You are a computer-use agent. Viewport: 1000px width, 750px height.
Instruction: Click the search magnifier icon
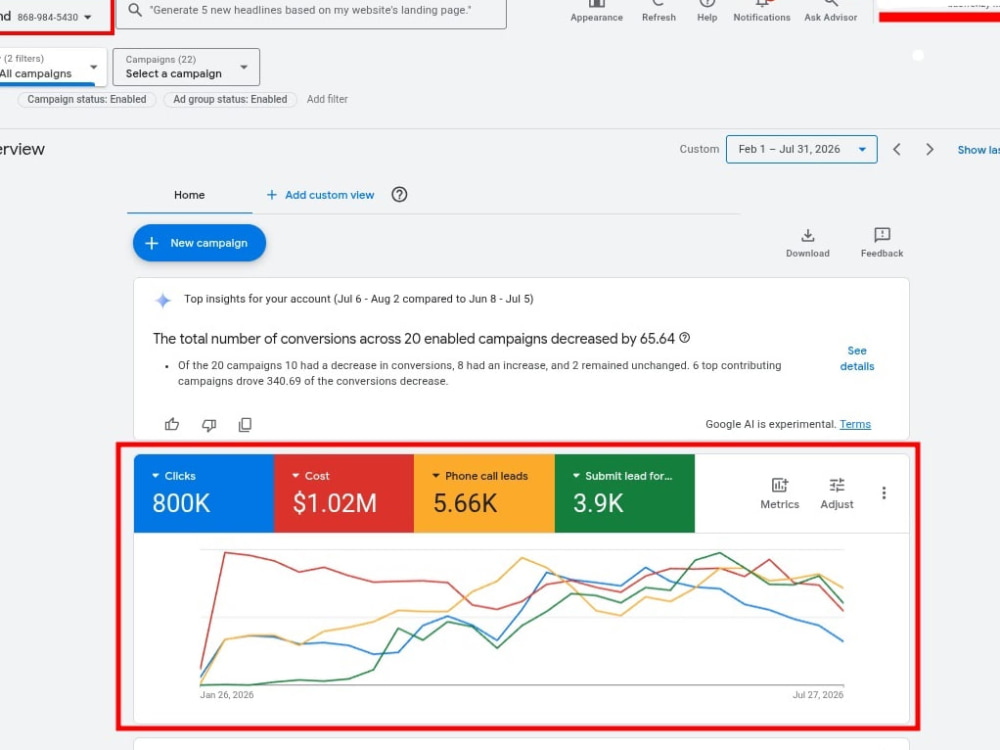135,10
